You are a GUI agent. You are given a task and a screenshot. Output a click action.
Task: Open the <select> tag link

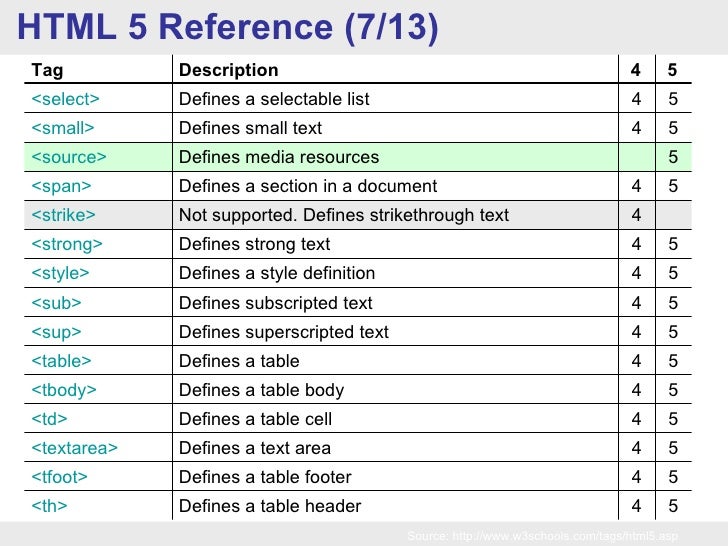point(65,99)
